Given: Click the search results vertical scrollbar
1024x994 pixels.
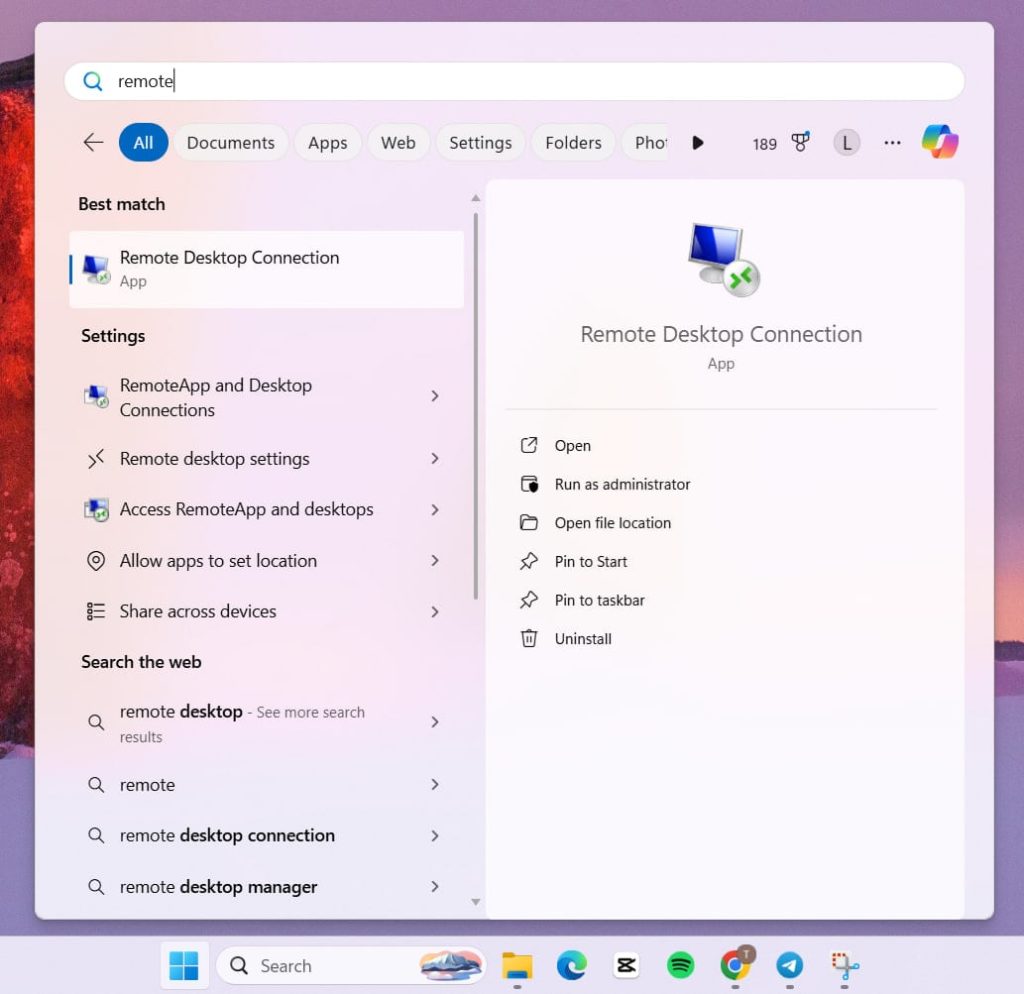Looking at the screenshot, I should 475,400.
